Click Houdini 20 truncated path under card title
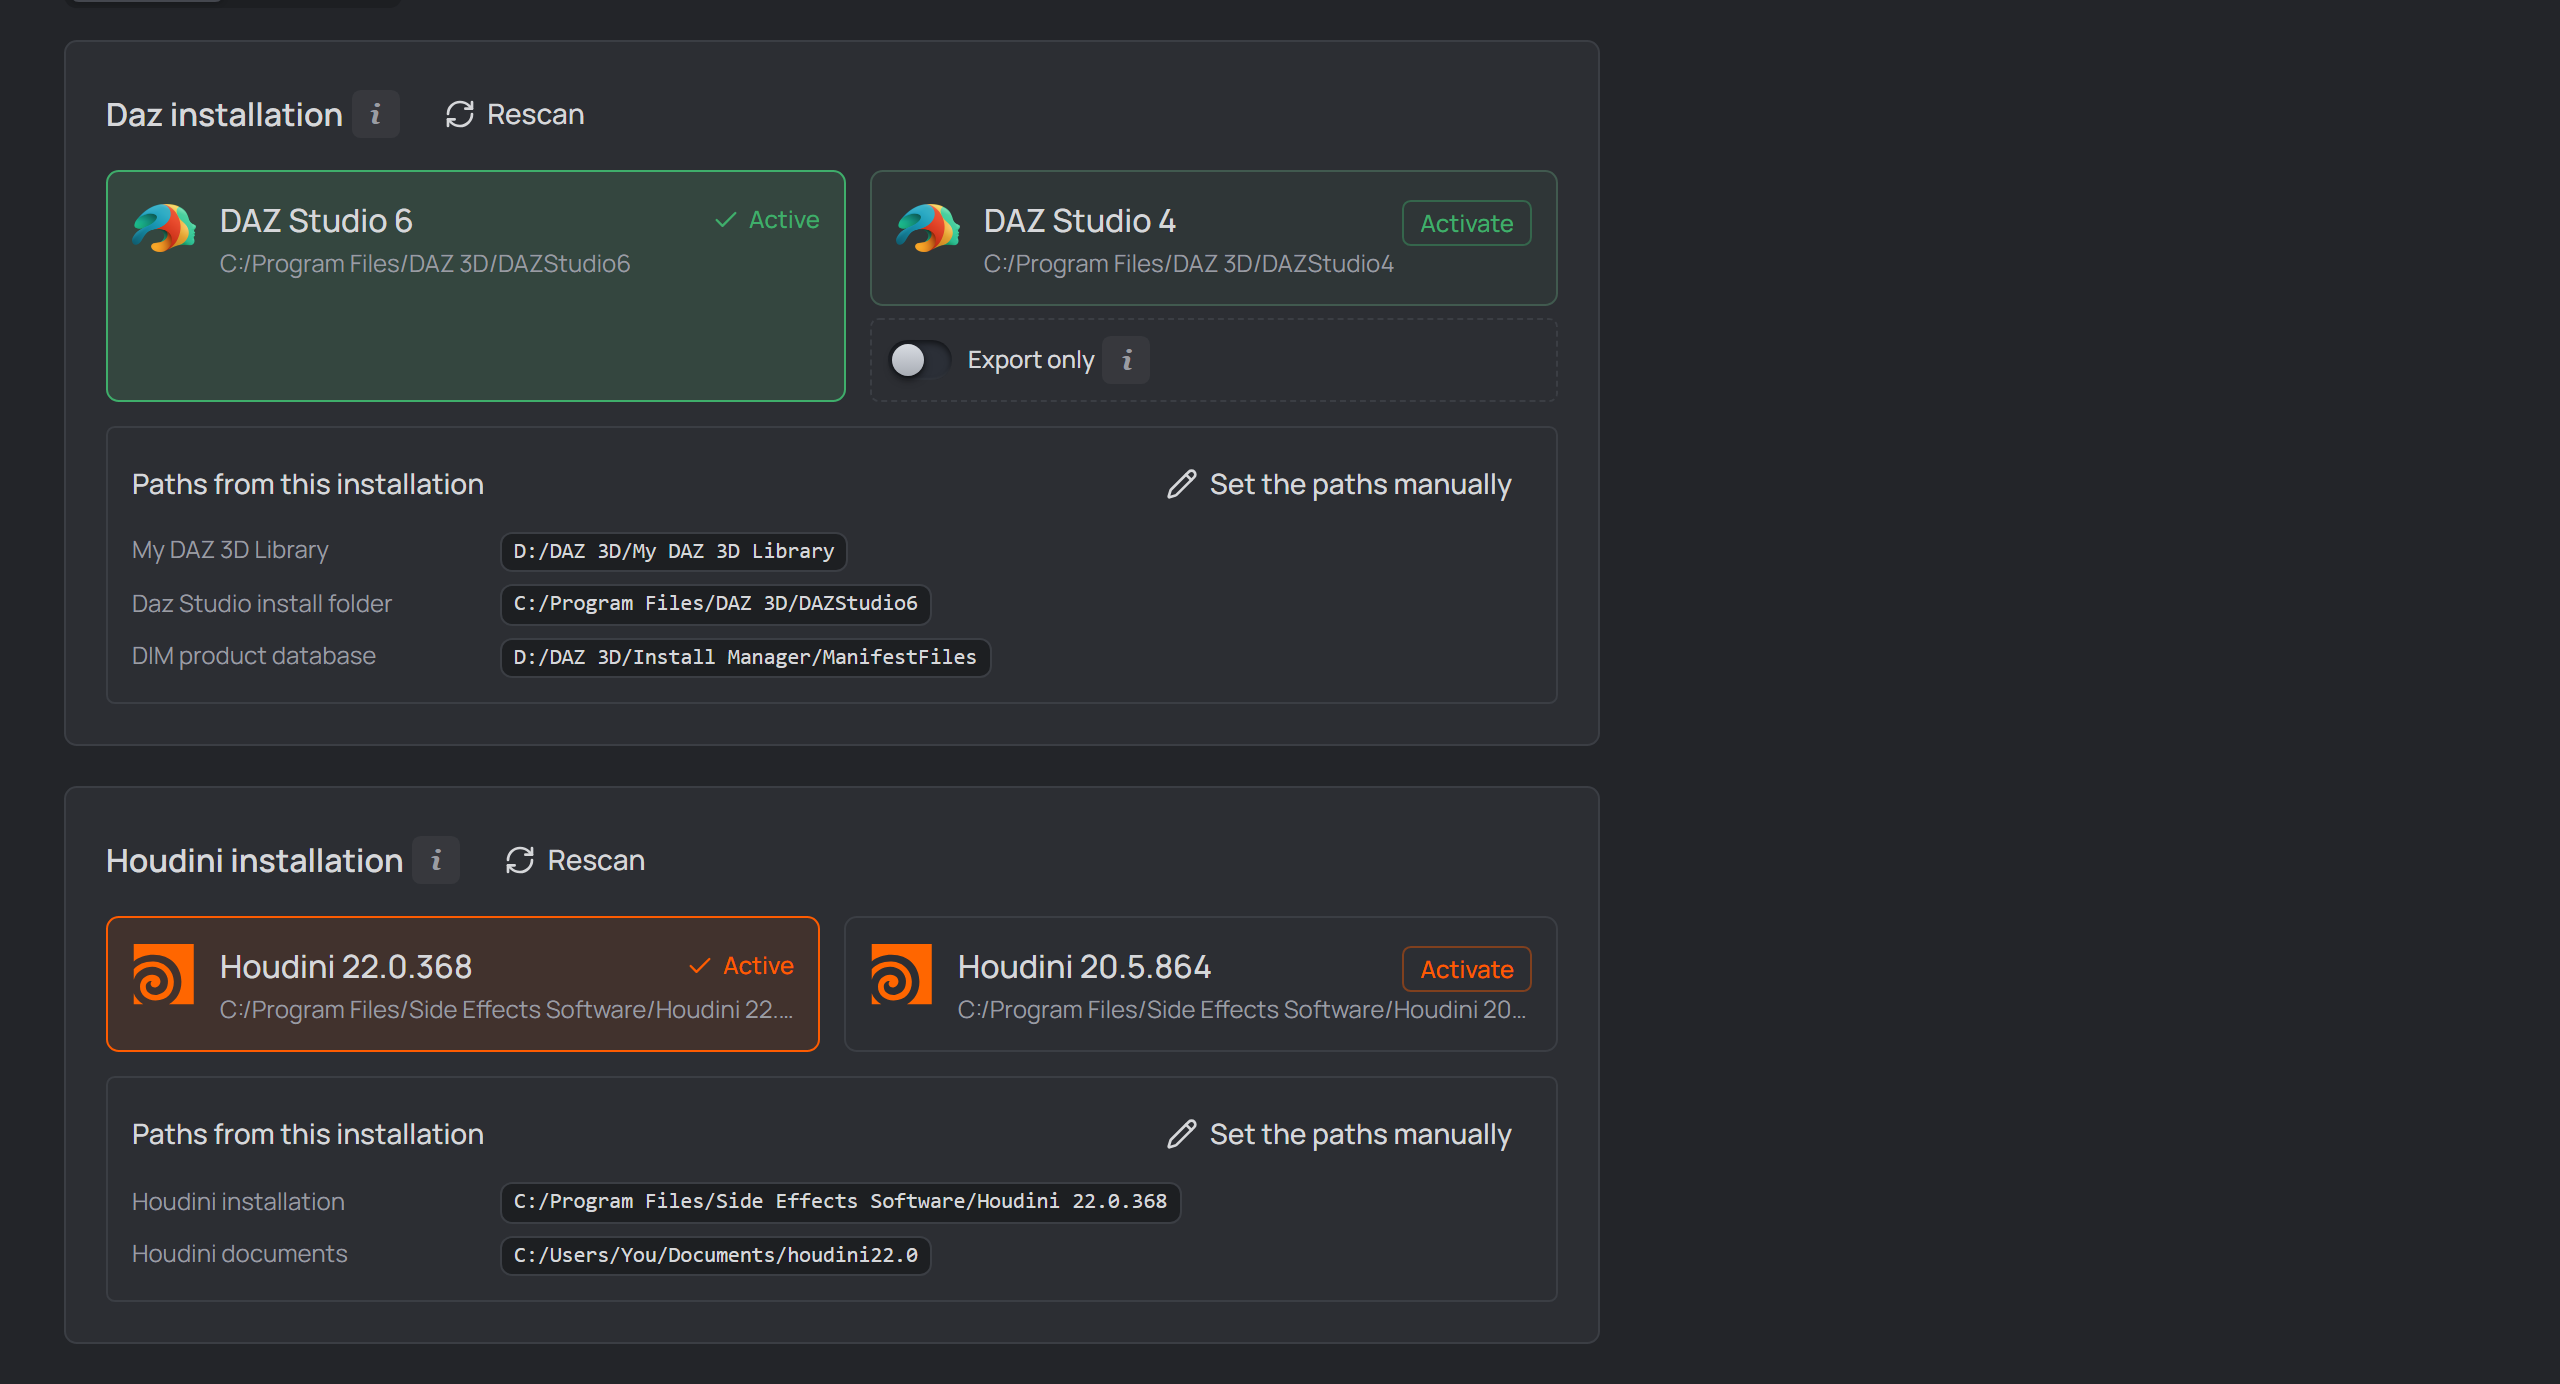Viewport: 2560px width, 1384px height. [1242, 1010]
